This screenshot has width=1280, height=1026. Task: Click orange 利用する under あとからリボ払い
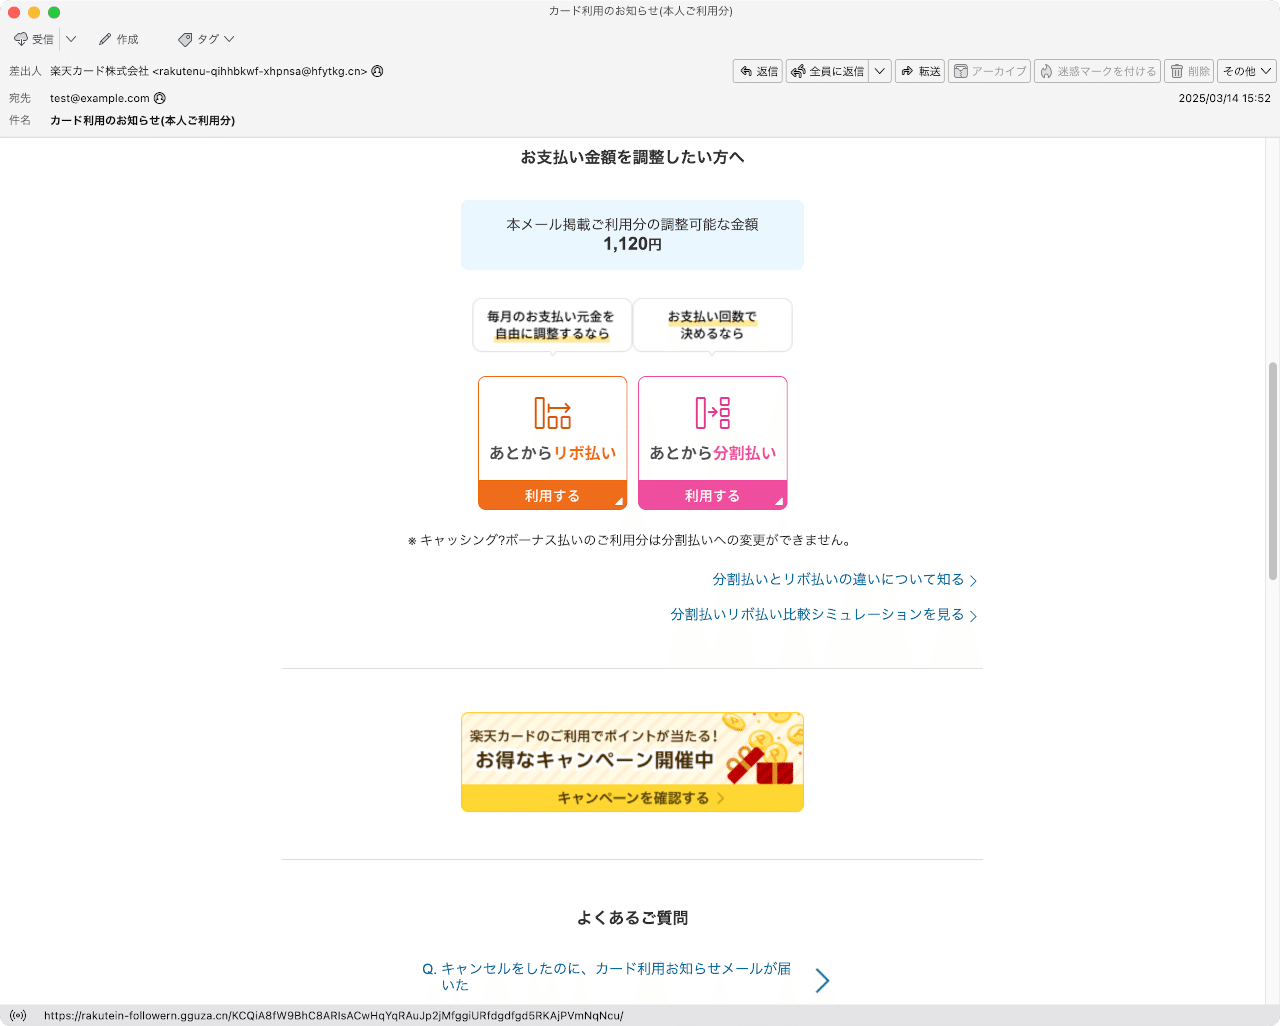point(552,495)
